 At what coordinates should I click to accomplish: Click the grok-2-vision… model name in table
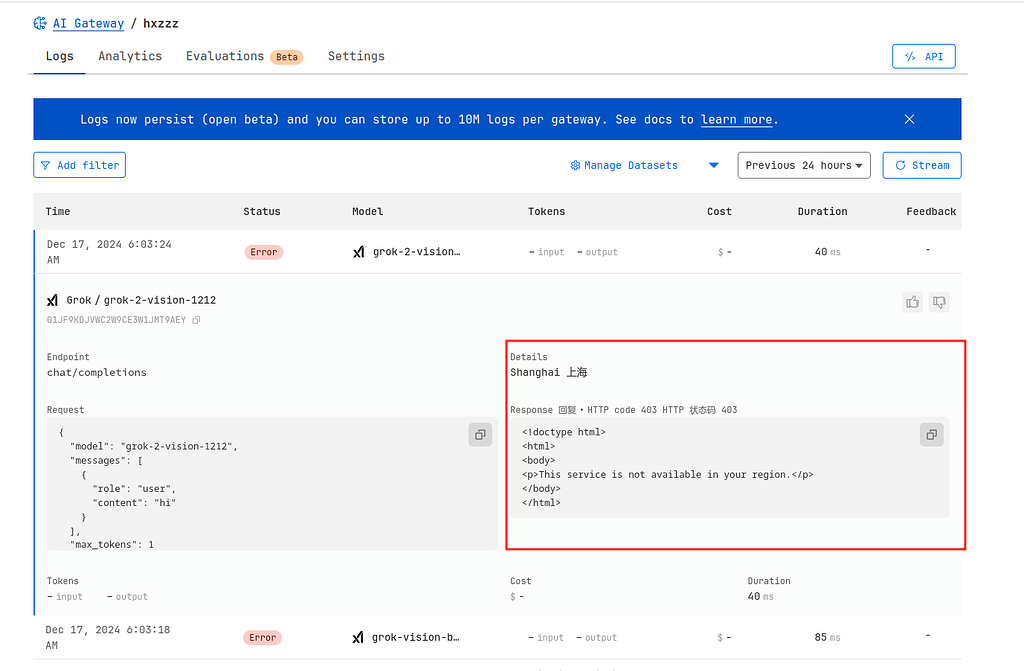[x=417, y=252]
